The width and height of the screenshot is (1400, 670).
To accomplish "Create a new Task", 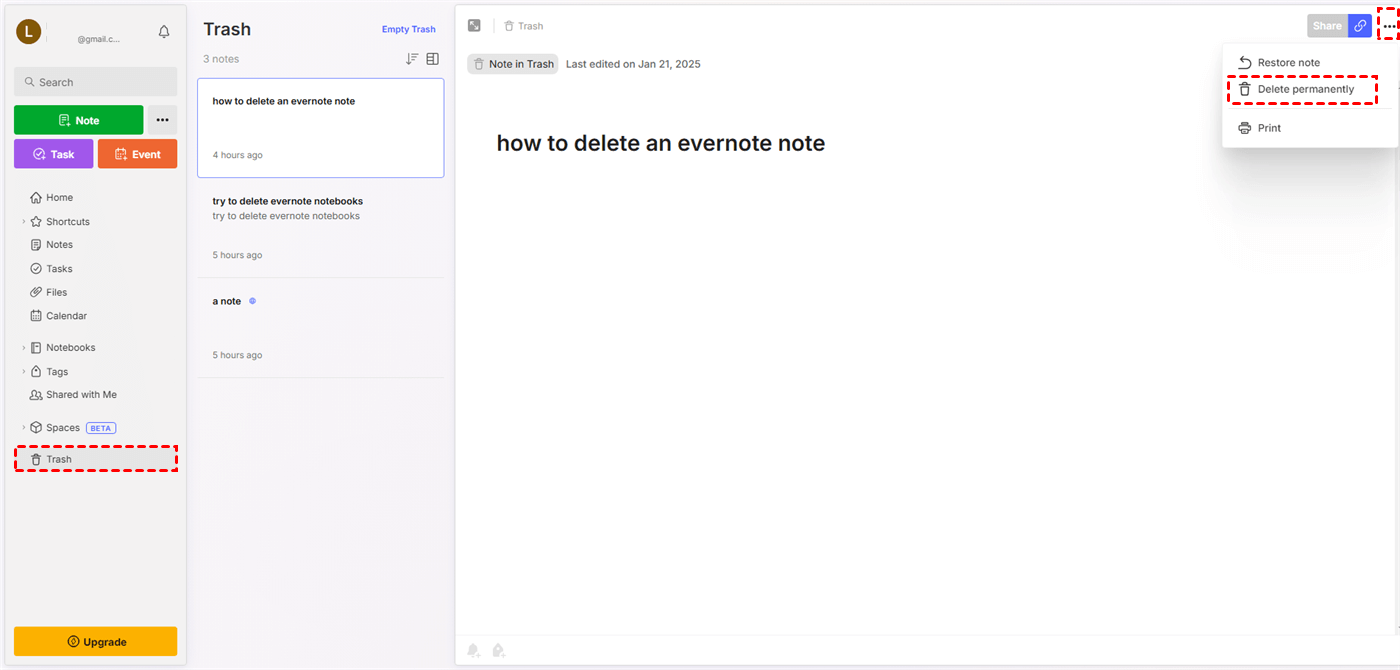I will 54,154.
